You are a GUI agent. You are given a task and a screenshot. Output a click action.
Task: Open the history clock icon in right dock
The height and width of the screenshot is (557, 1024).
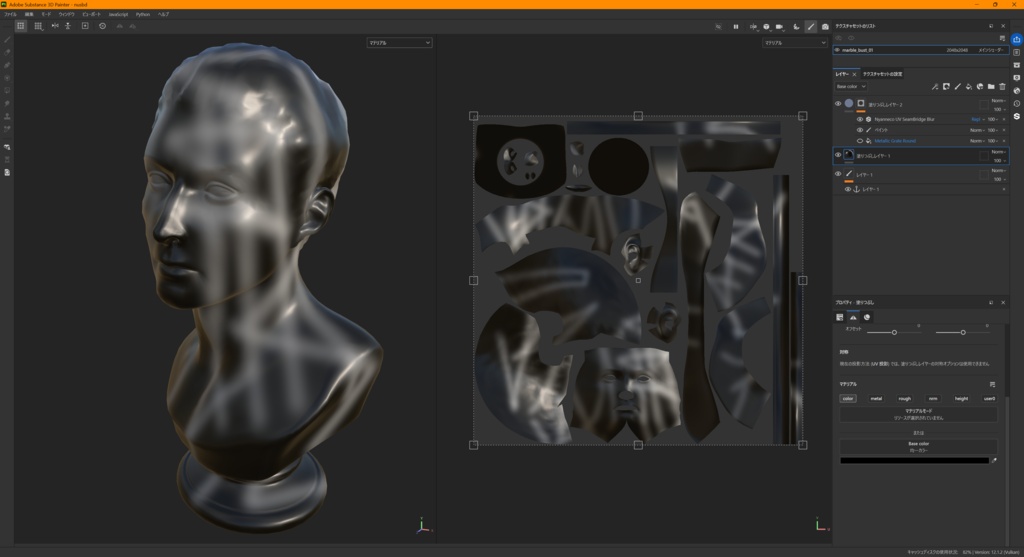(1017, 103)
